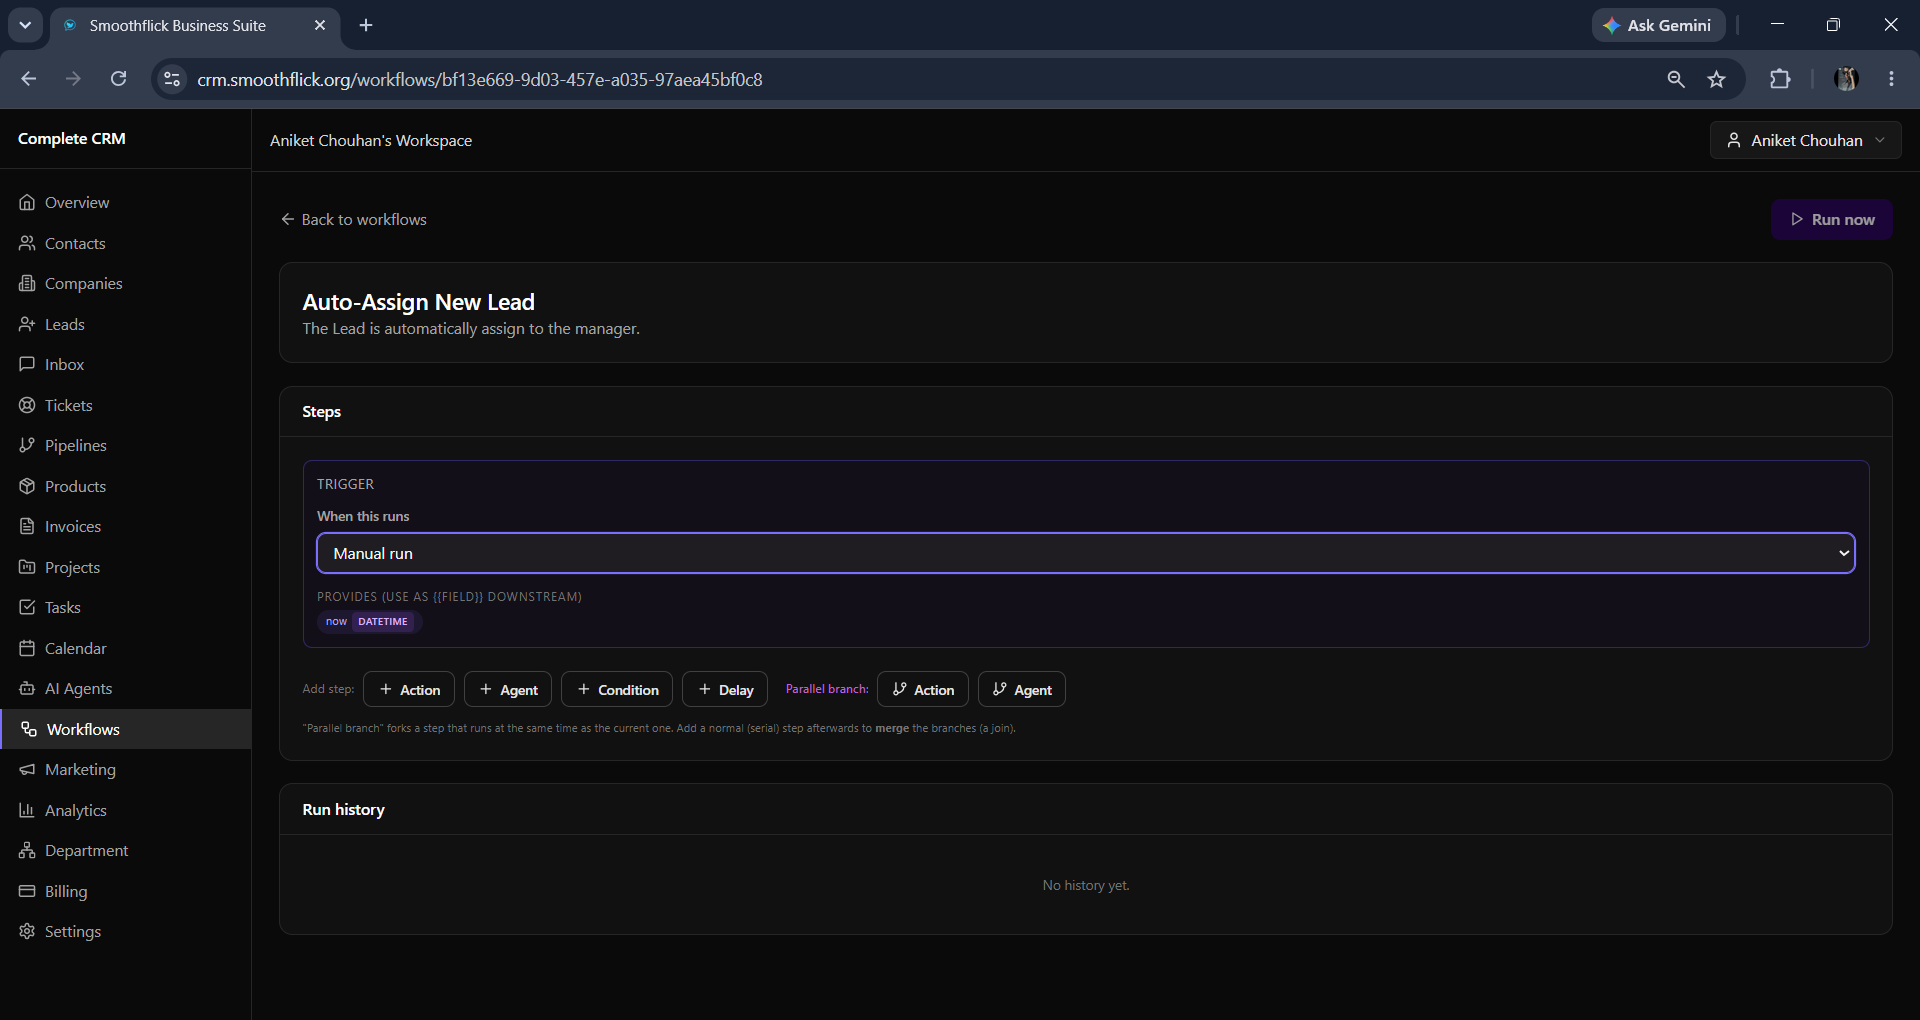The image size is (1920, 1020).
Task: Return via Back to workflows link
Action: [x=354, y=219]
